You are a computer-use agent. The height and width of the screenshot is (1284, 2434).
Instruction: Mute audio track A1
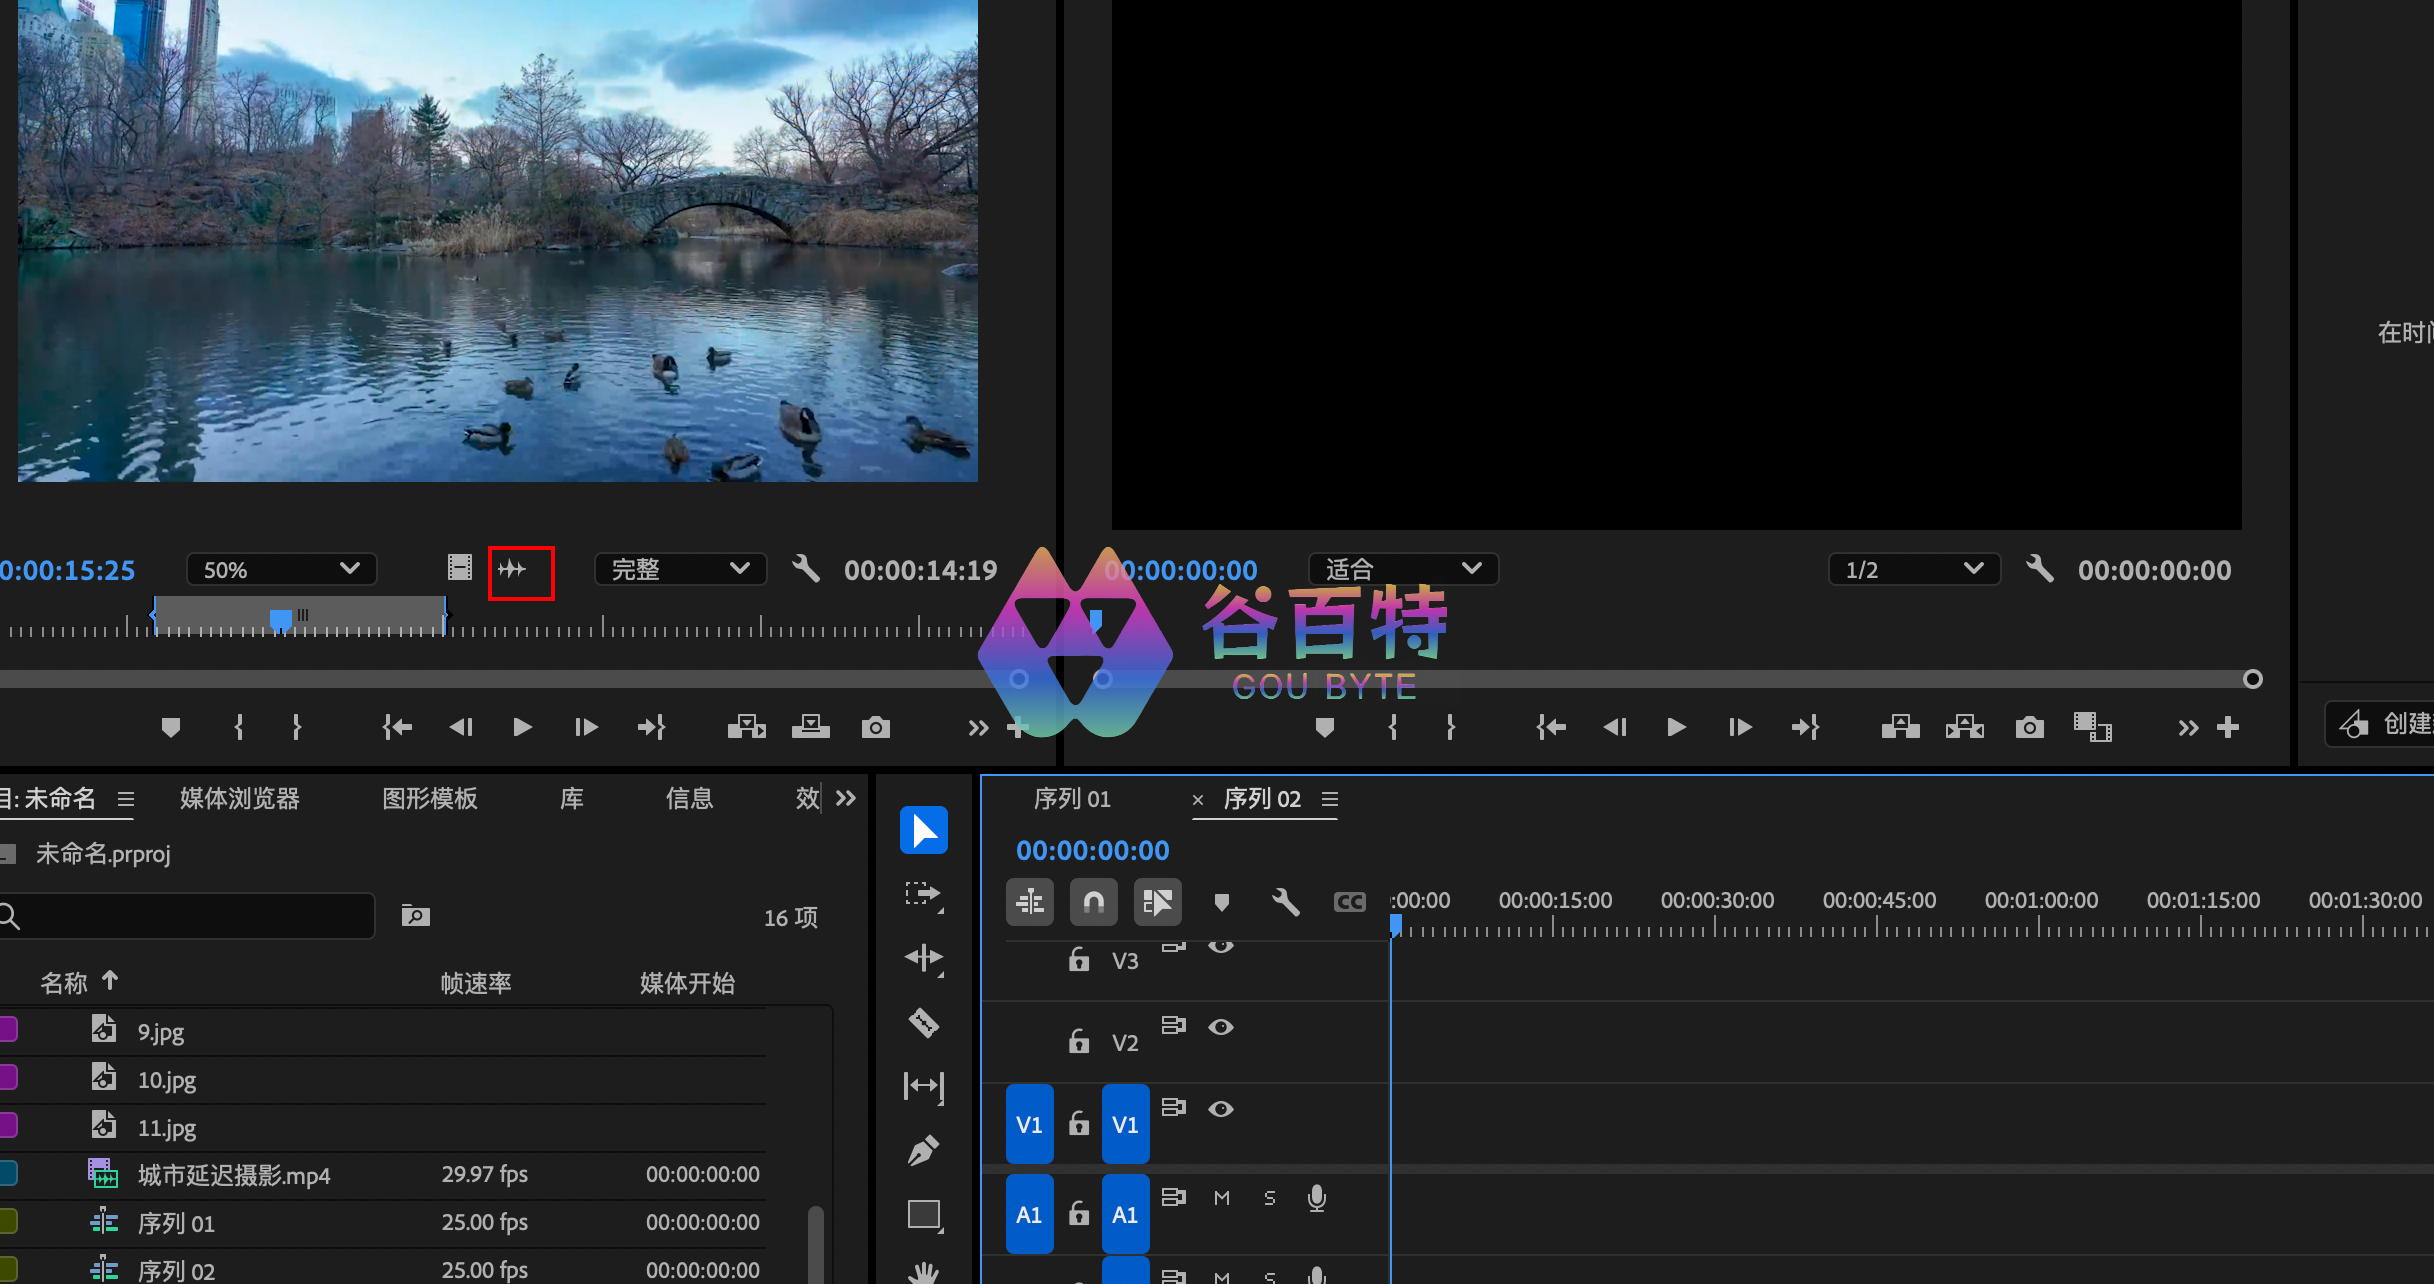(x=1221, y=1198)
